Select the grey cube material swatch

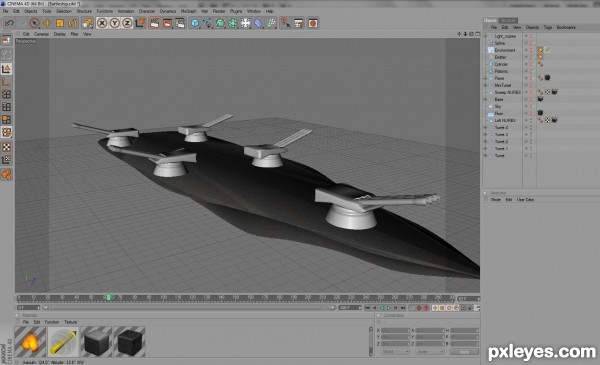point(96,342)
